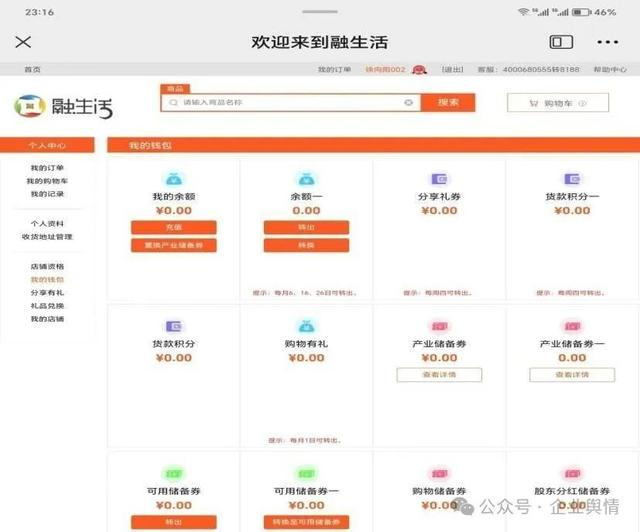Focus the 请输入商品名称 search input
The image size is (640, 532).
coord(290,102)
